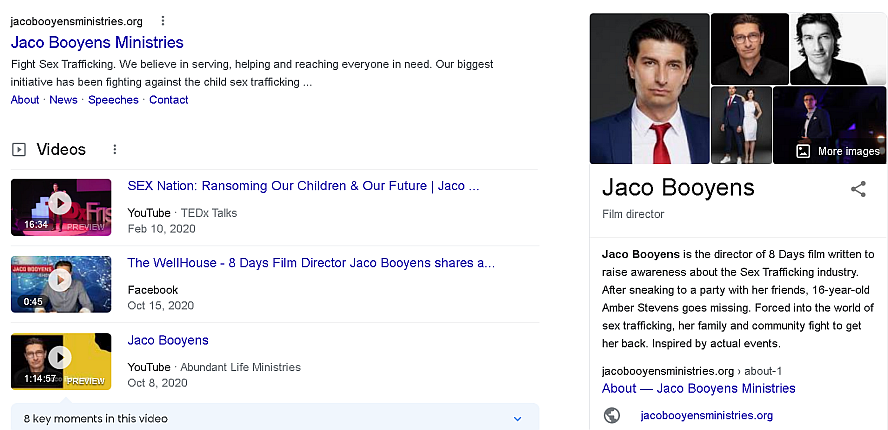Open the three-dot menu next to Videos heading

point(114,150)
